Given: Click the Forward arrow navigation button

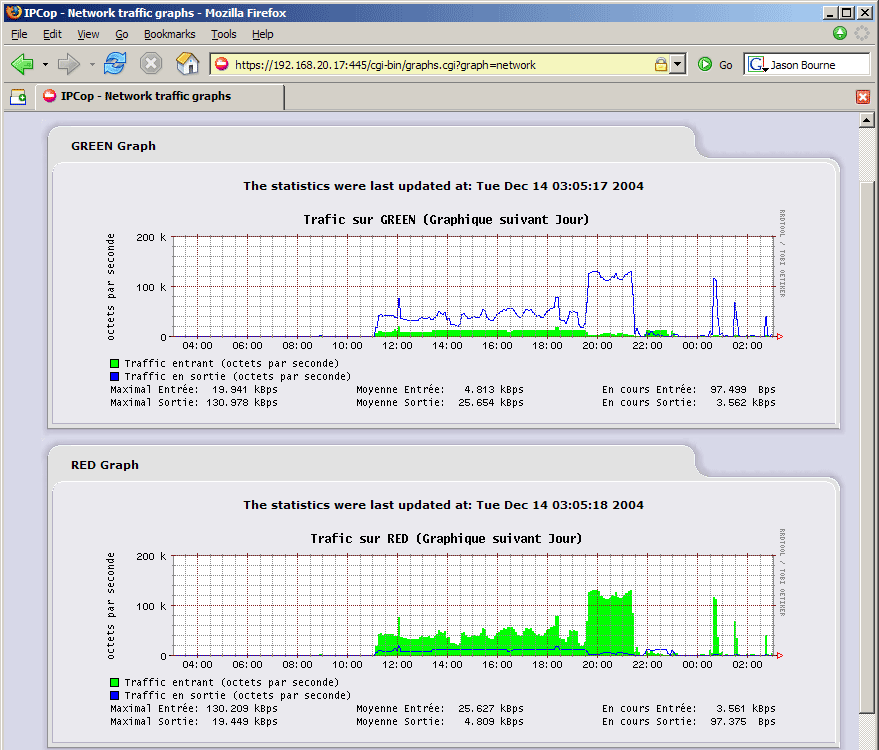Looking at the screenshot, I should (x=68, y=64).
